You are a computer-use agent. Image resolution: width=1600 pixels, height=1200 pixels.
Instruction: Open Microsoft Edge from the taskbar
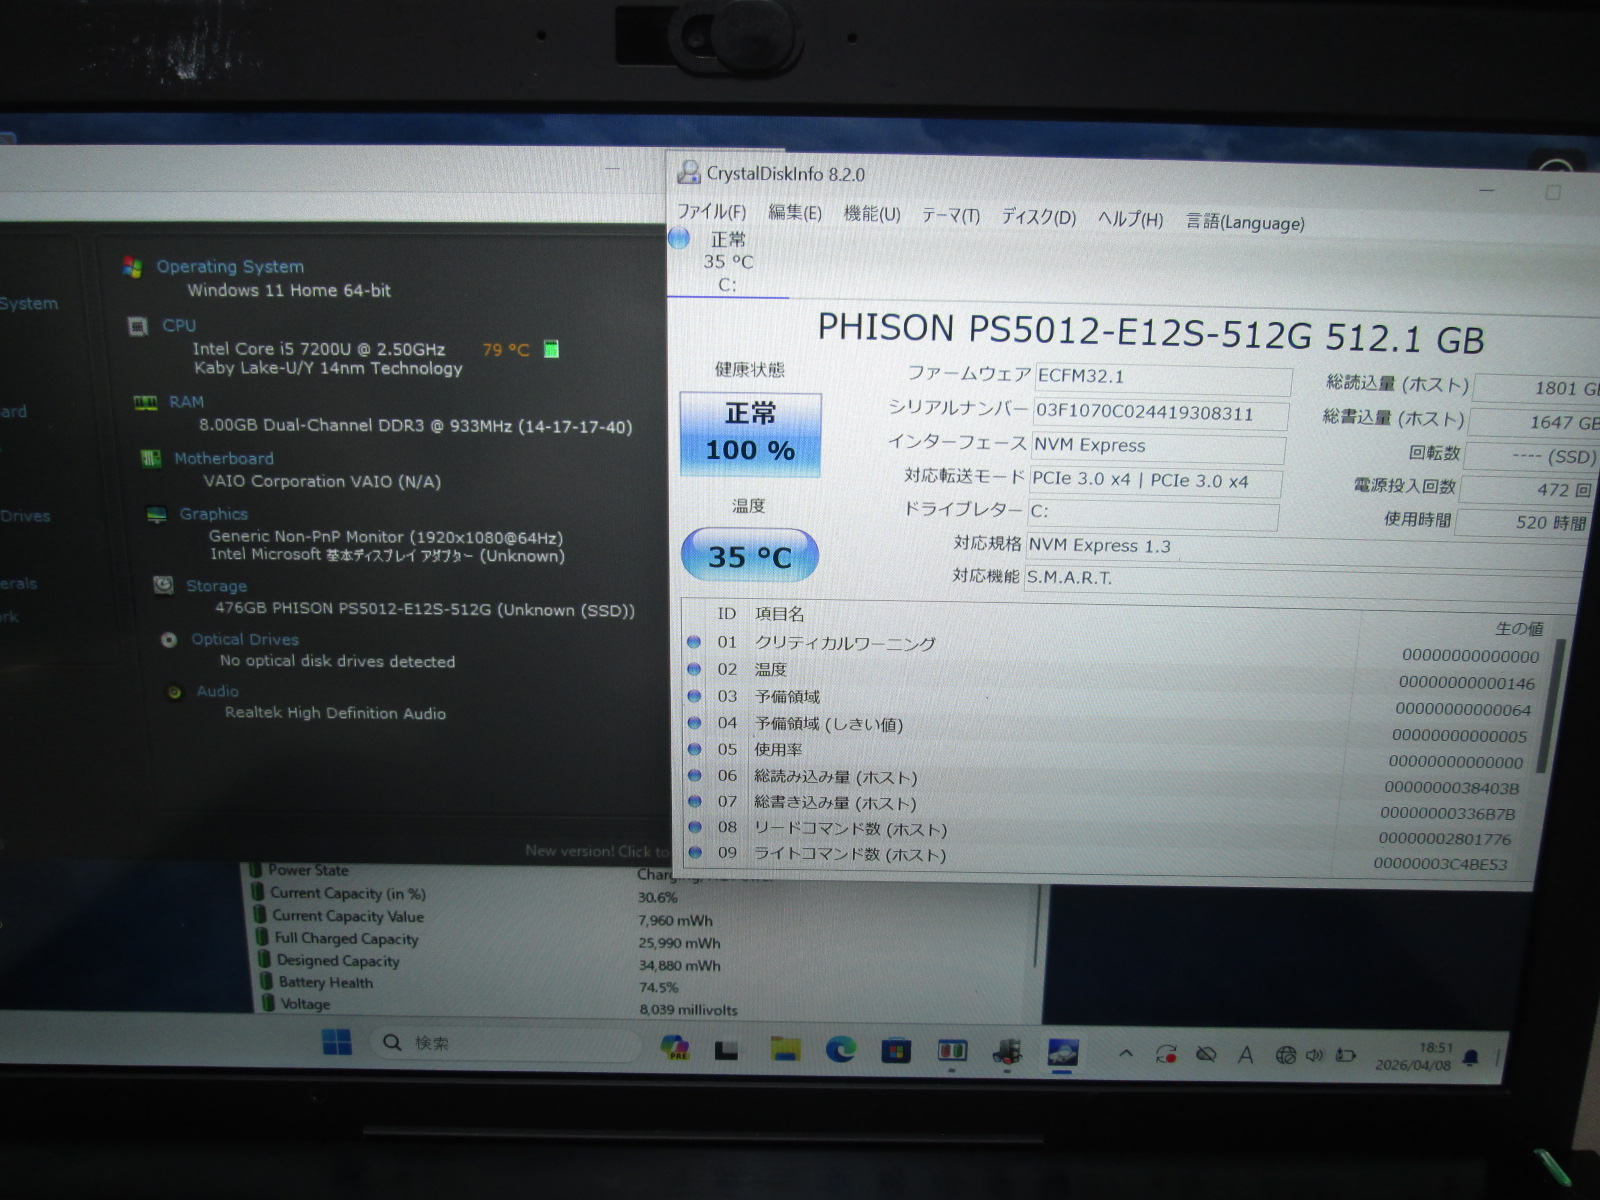pyautogui.click(x=840, y=1049)
